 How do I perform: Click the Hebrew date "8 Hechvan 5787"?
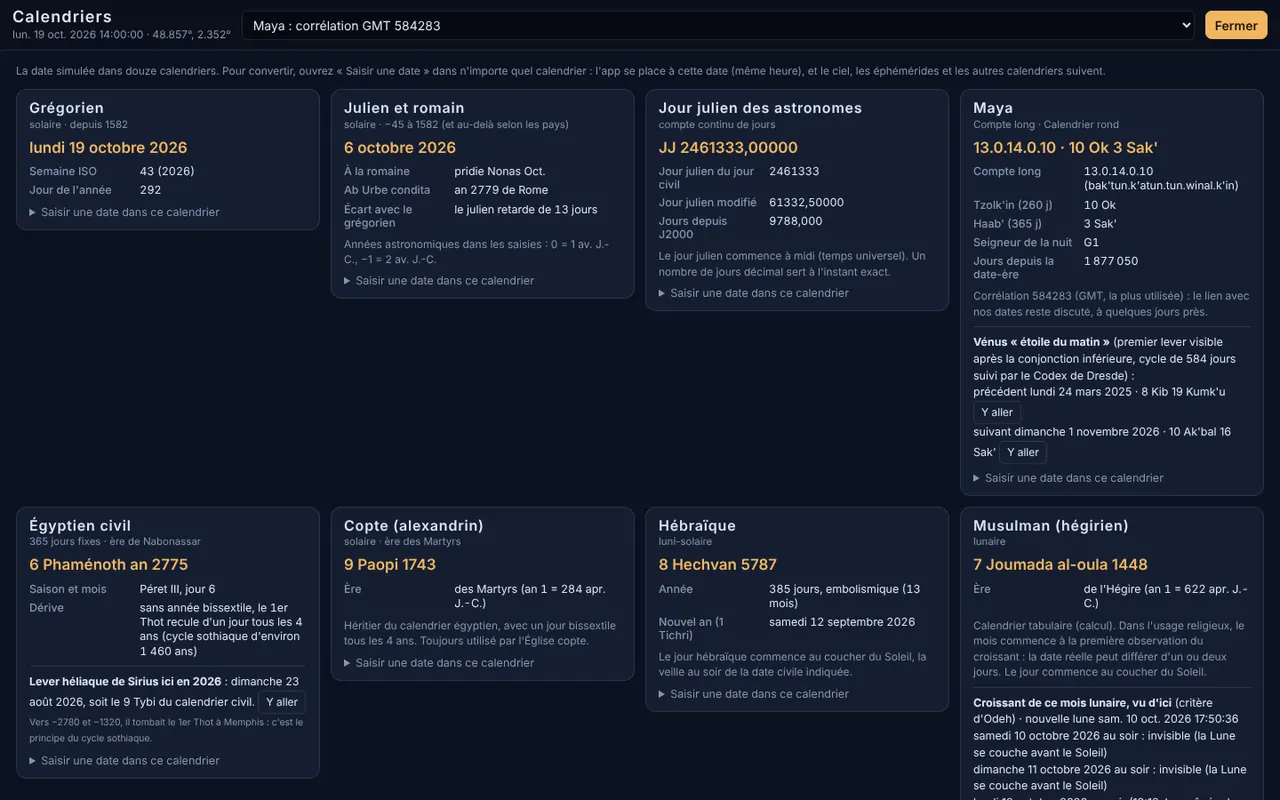pyautogui.click(x=718, y=565)
